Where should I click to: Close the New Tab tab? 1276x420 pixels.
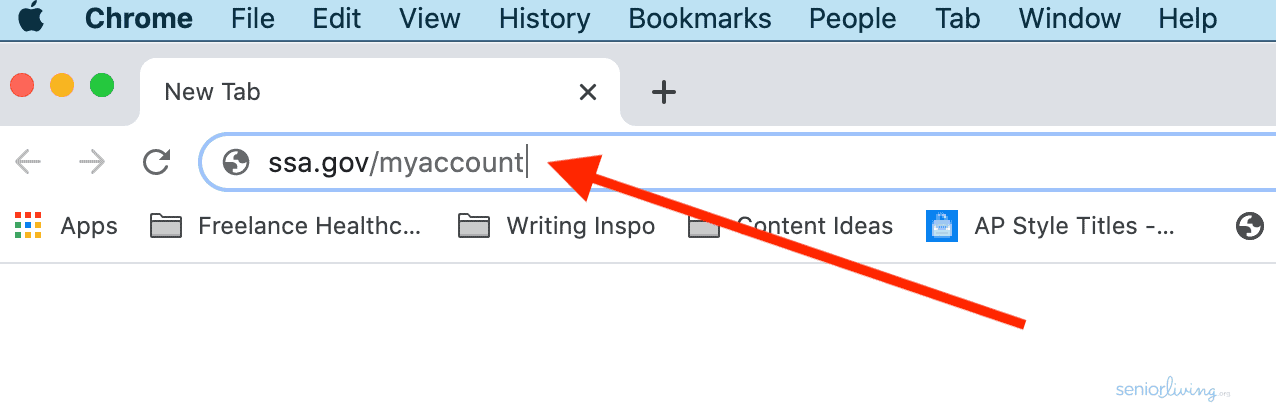(x=588, y=93)
